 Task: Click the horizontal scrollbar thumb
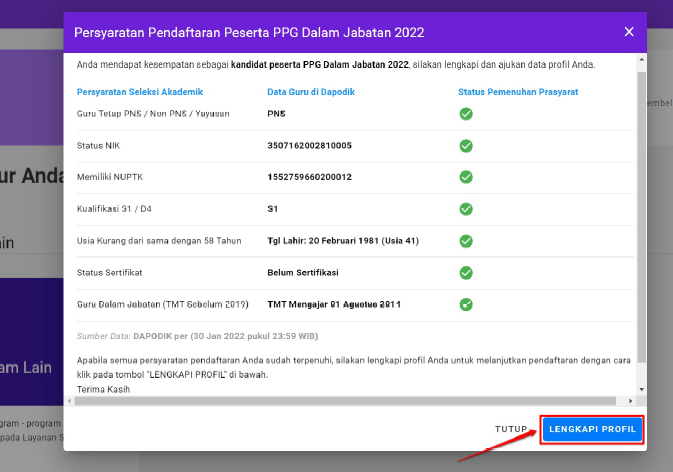(345, 401)
